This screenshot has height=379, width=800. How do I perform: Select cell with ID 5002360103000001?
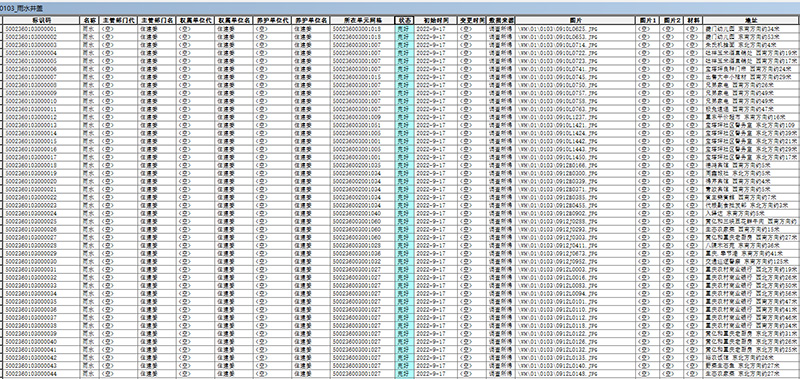pos(42,29)
